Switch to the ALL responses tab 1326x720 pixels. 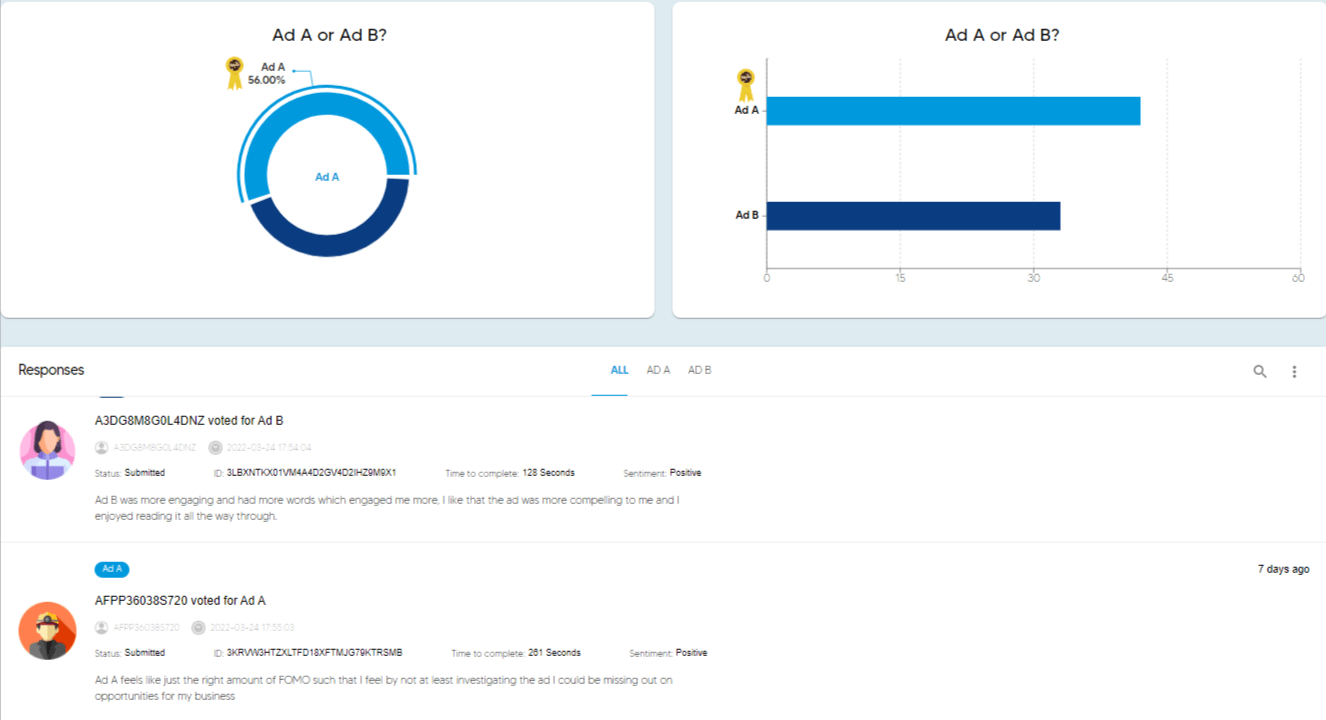click(619, 369)
